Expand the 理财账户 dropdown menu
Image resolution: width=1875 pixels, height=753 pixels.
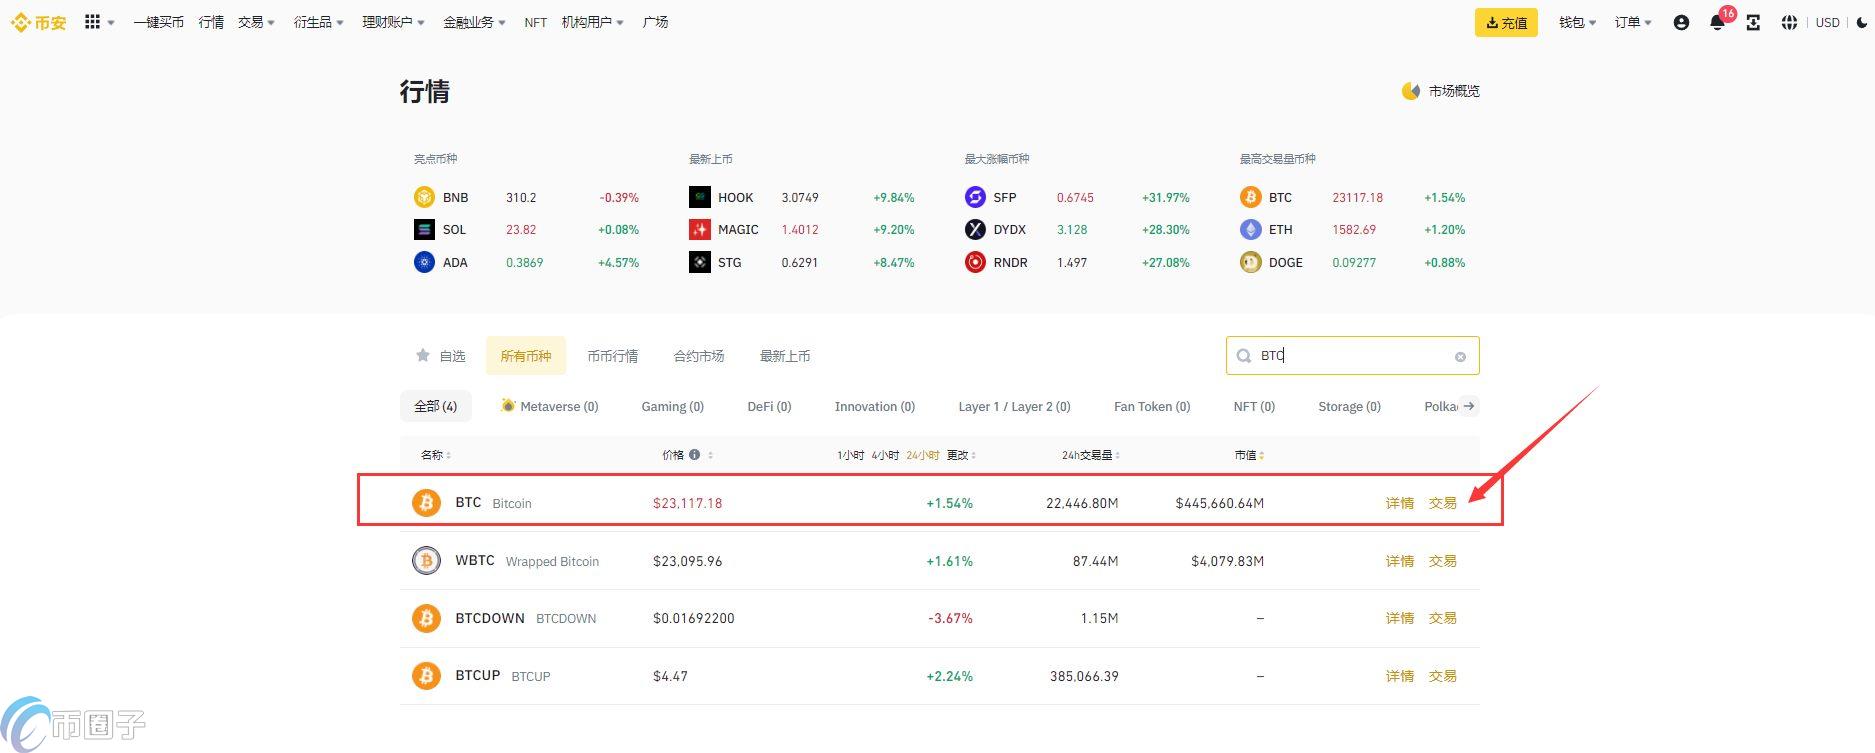394,22
